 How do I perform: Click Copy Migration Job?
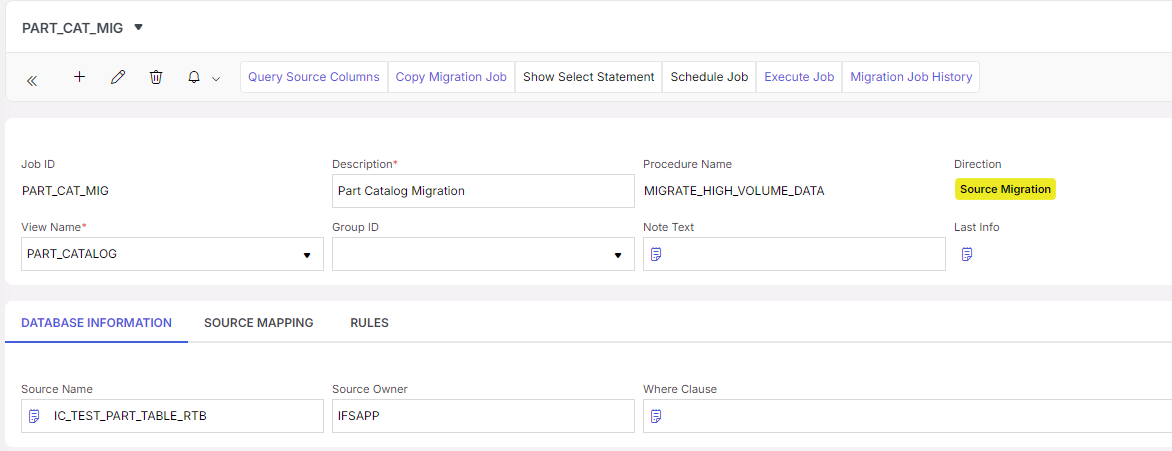451,77
